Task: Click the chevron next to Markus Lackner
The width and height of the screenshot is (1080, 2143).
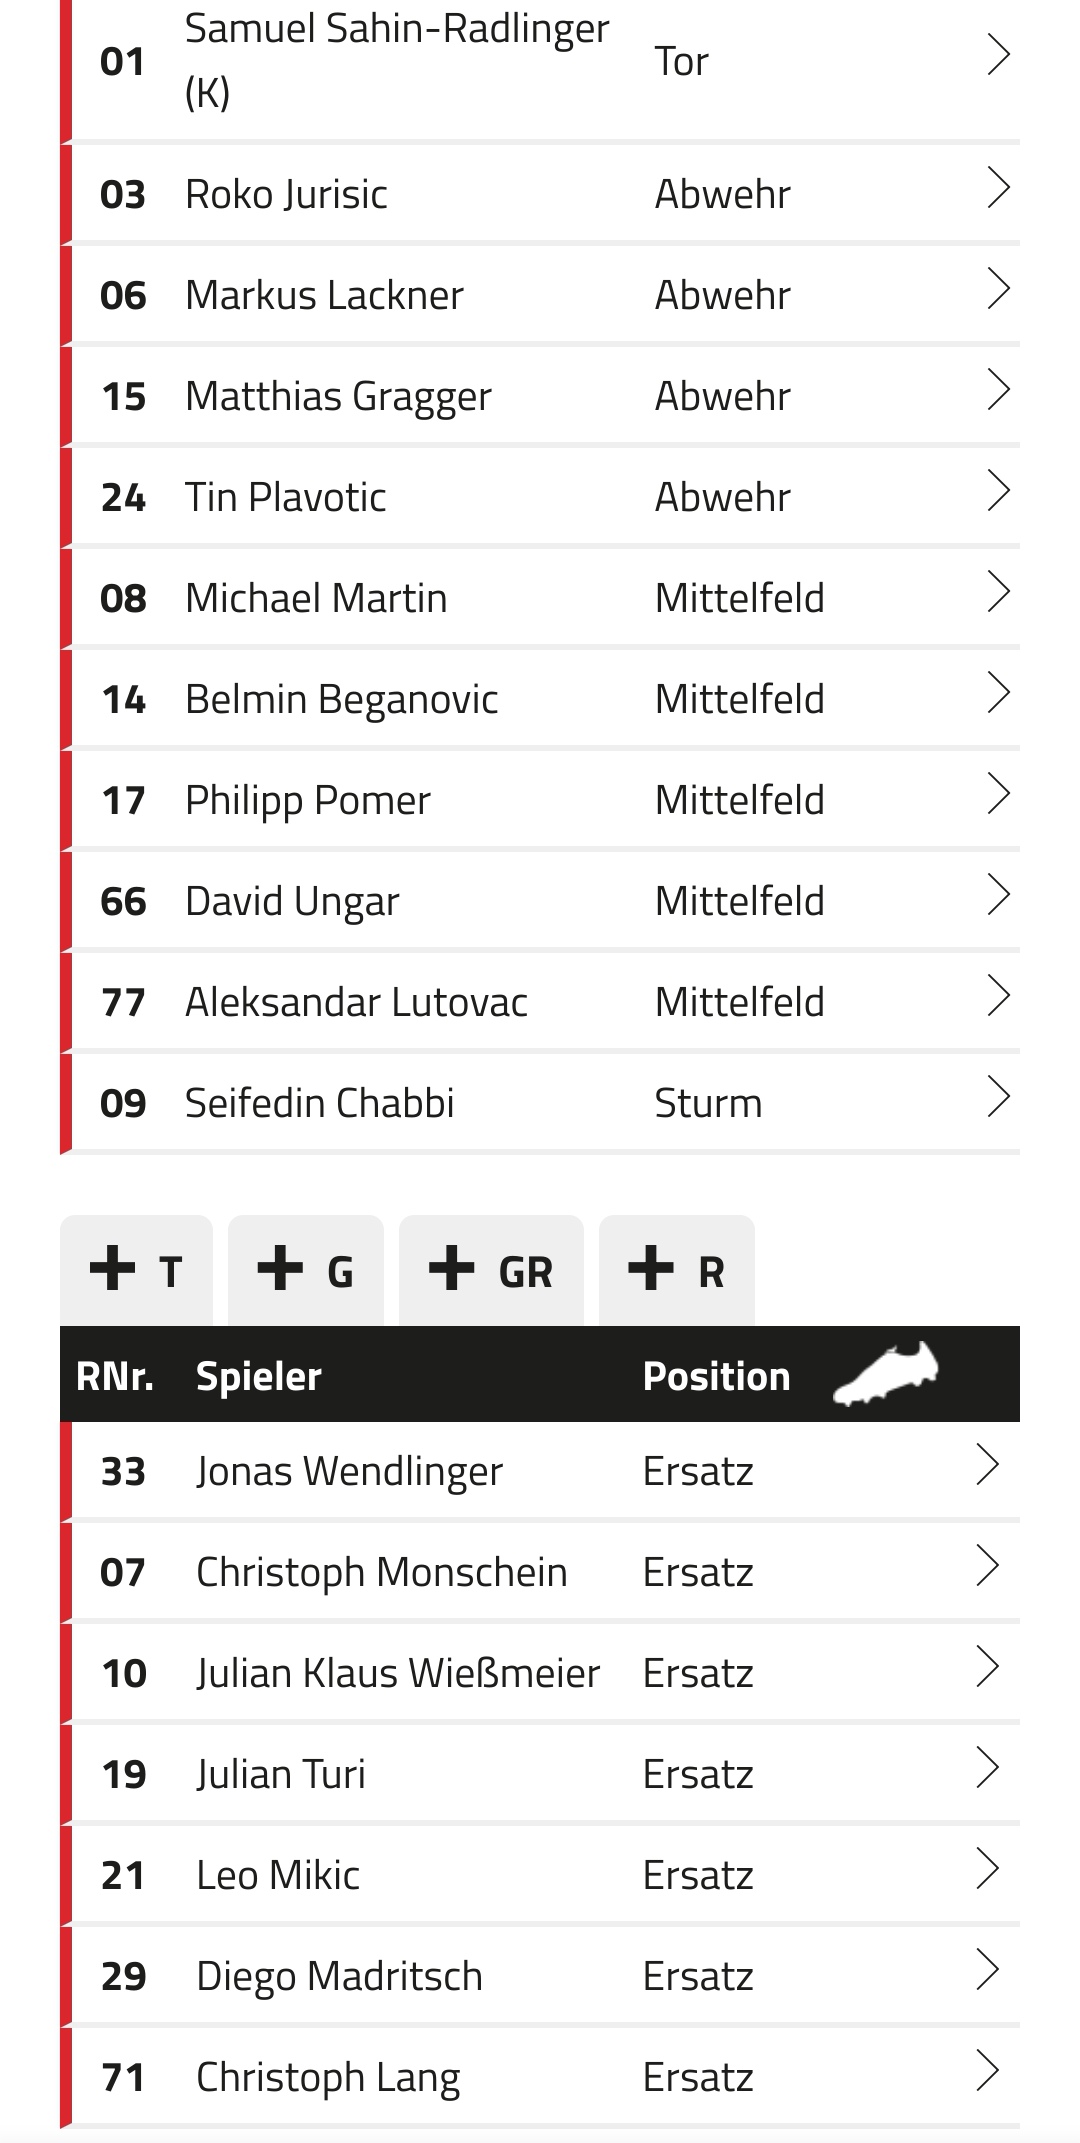Action: click(x=998, y=289)
